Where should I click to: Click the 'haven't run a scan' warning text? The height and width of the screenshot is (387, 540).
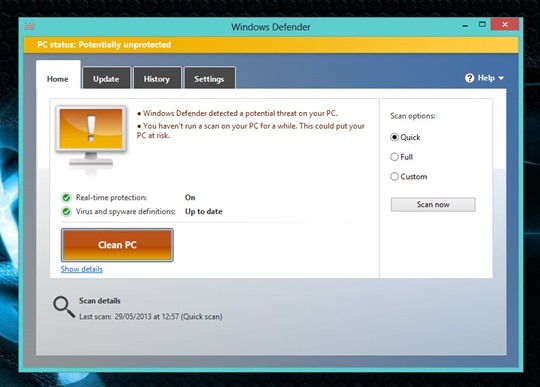[x=251, y=130]
